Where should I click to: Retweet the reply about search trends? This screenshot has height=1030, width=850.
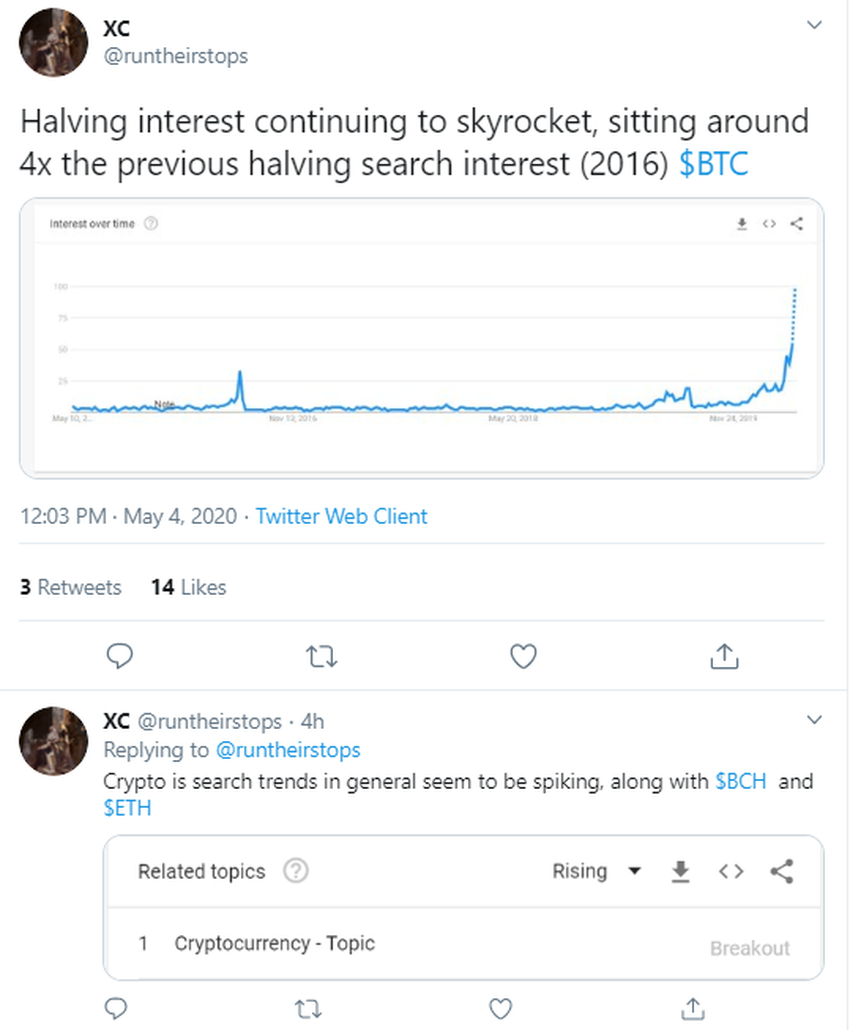tap(310, 1008)
